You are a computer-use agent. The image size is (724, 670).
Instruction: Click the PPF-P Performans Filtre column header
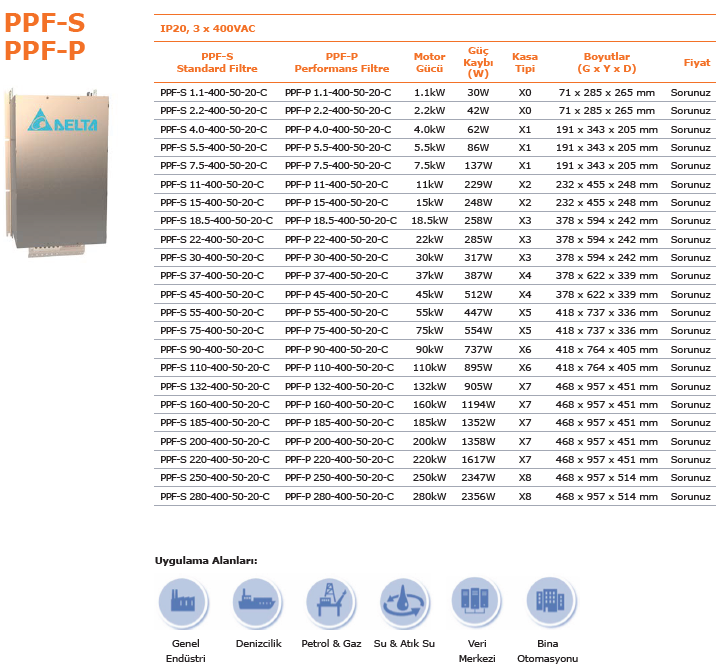342,62
